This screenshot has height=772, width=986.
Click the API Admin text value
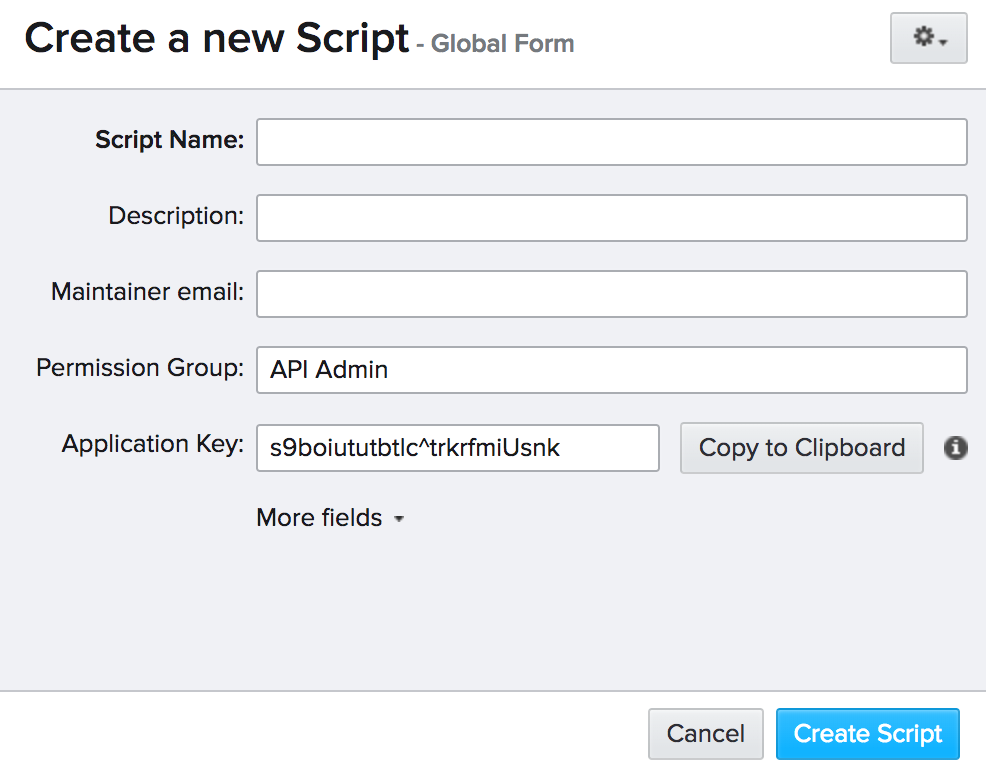[x=329, y=370]
